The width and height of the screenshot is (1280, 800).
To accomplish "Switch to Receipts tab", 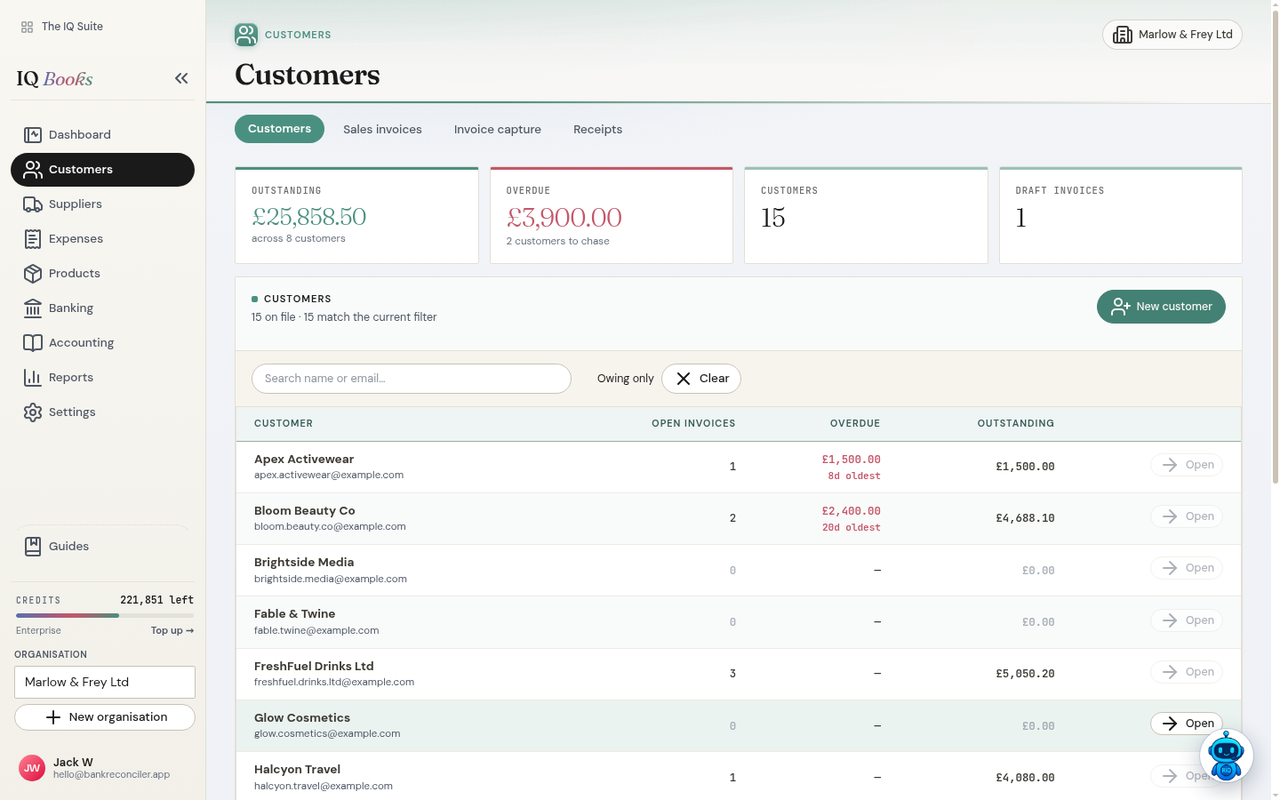I will (x=598, y=129).
